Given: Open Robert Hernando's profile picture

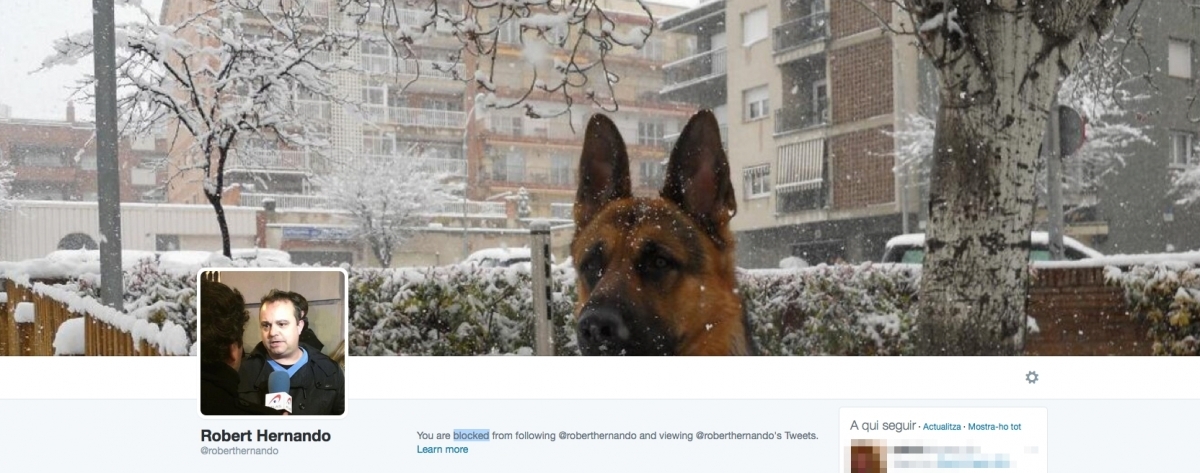Looking at the screenshot, I should (x=273, y=342).
